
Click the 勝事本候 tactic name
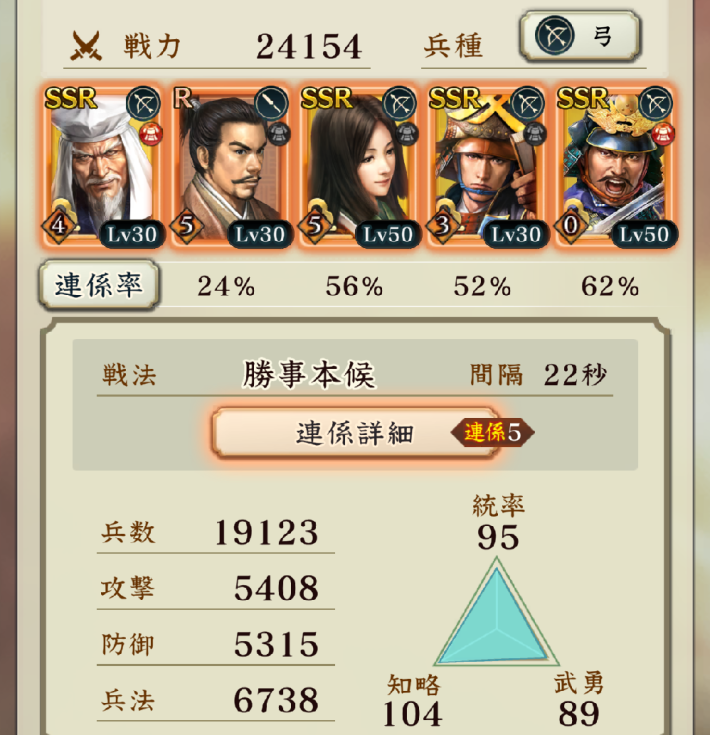pos(308,375)
